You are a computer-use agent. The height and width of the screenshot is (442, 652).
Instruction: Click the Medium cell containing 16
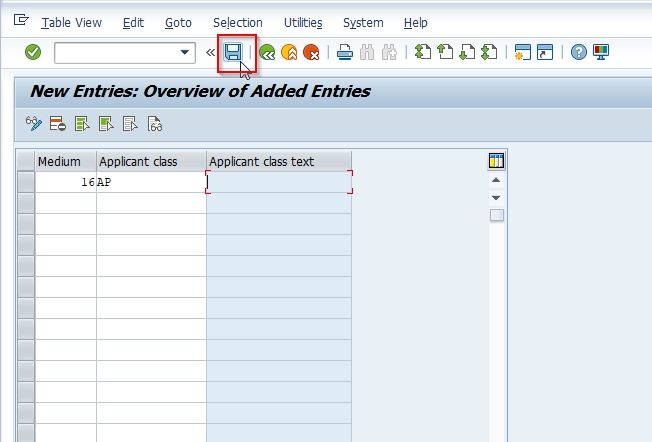[66, 182]
